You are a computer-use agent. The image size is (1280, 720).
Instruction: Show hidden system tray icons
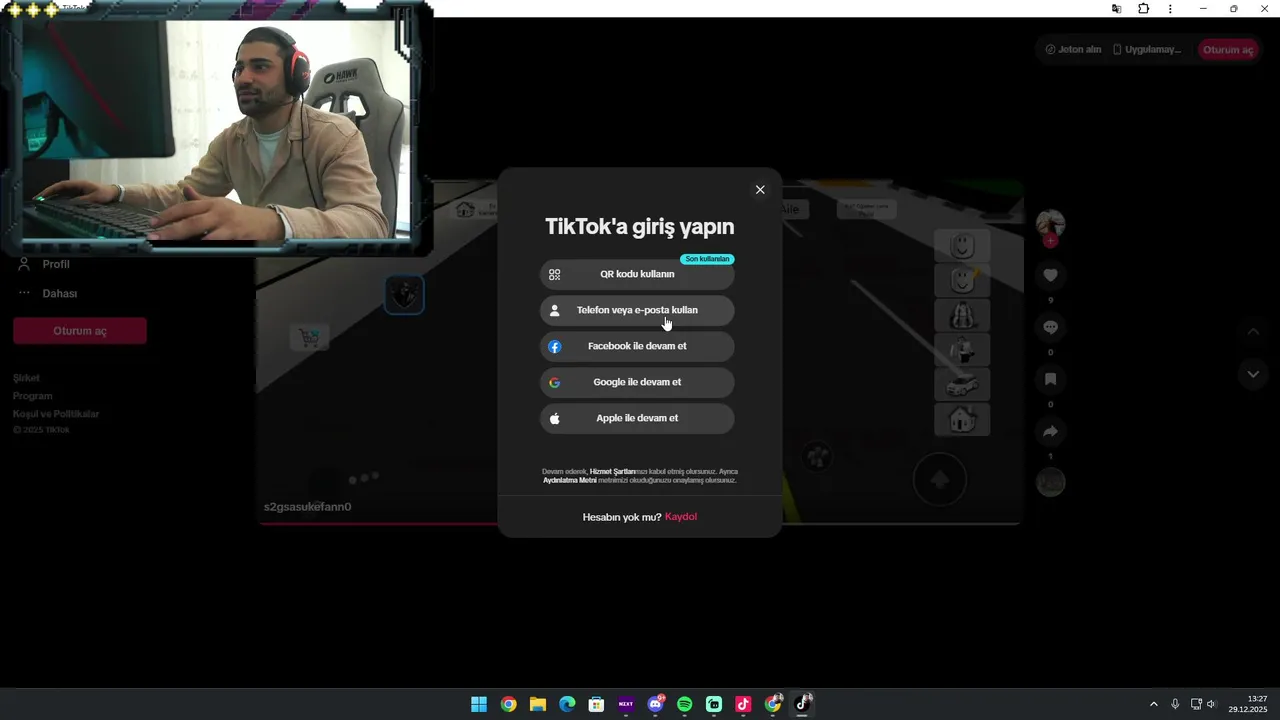(1154, 704)
